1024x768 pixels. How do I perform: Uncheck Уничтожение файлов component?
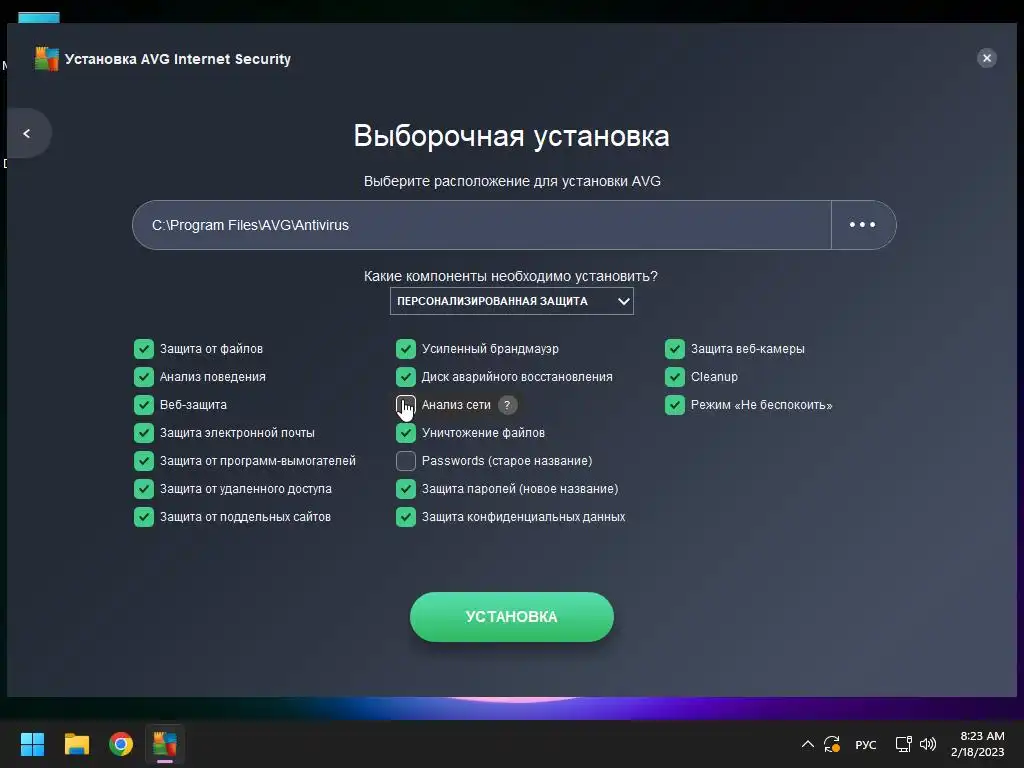point(406,433)
